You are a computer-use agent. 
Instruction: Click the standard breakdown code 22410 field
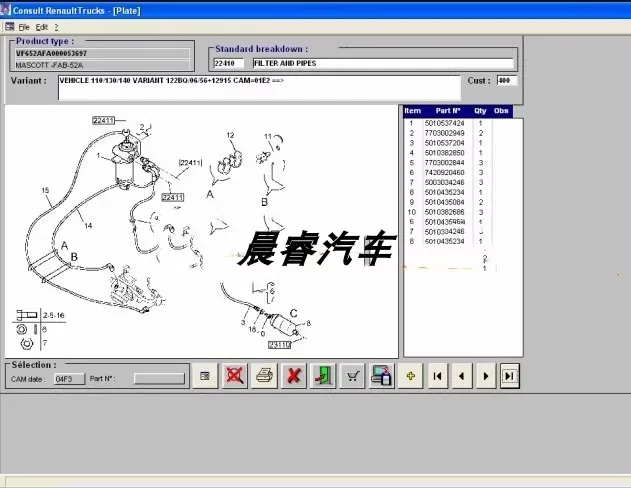pos(229,64)
